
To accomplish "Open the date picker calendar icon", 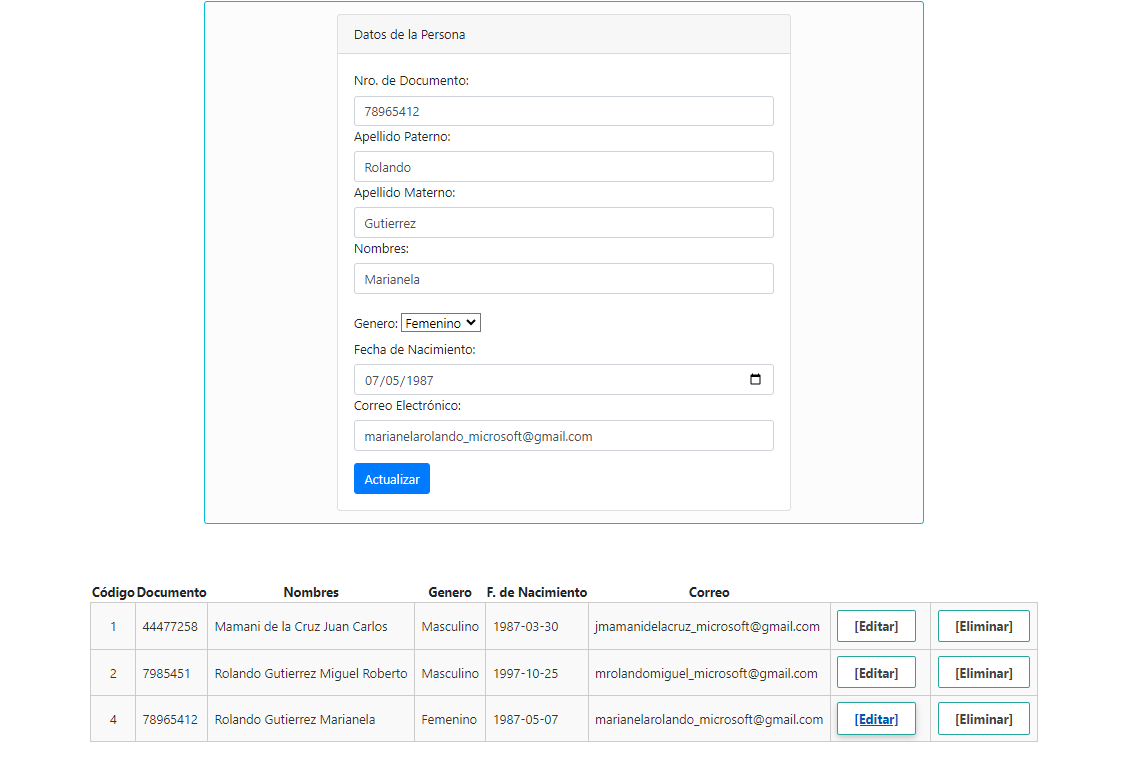I will point(755,380).
